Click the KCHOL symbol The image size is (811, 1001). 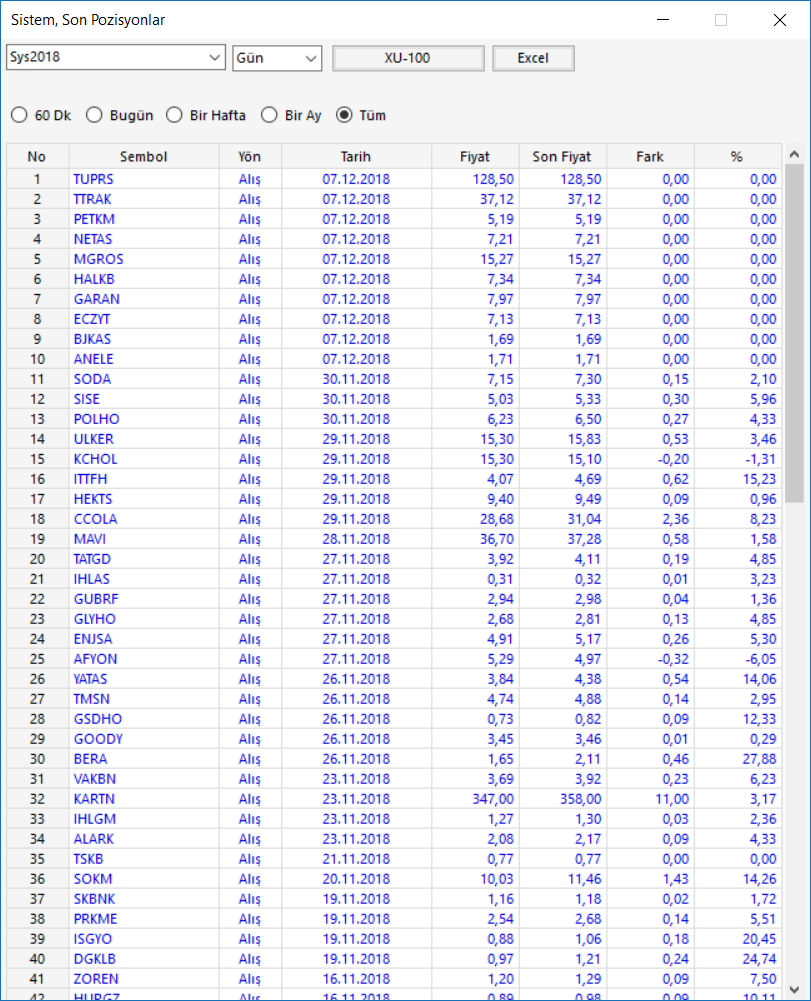(x=95, y=459)
